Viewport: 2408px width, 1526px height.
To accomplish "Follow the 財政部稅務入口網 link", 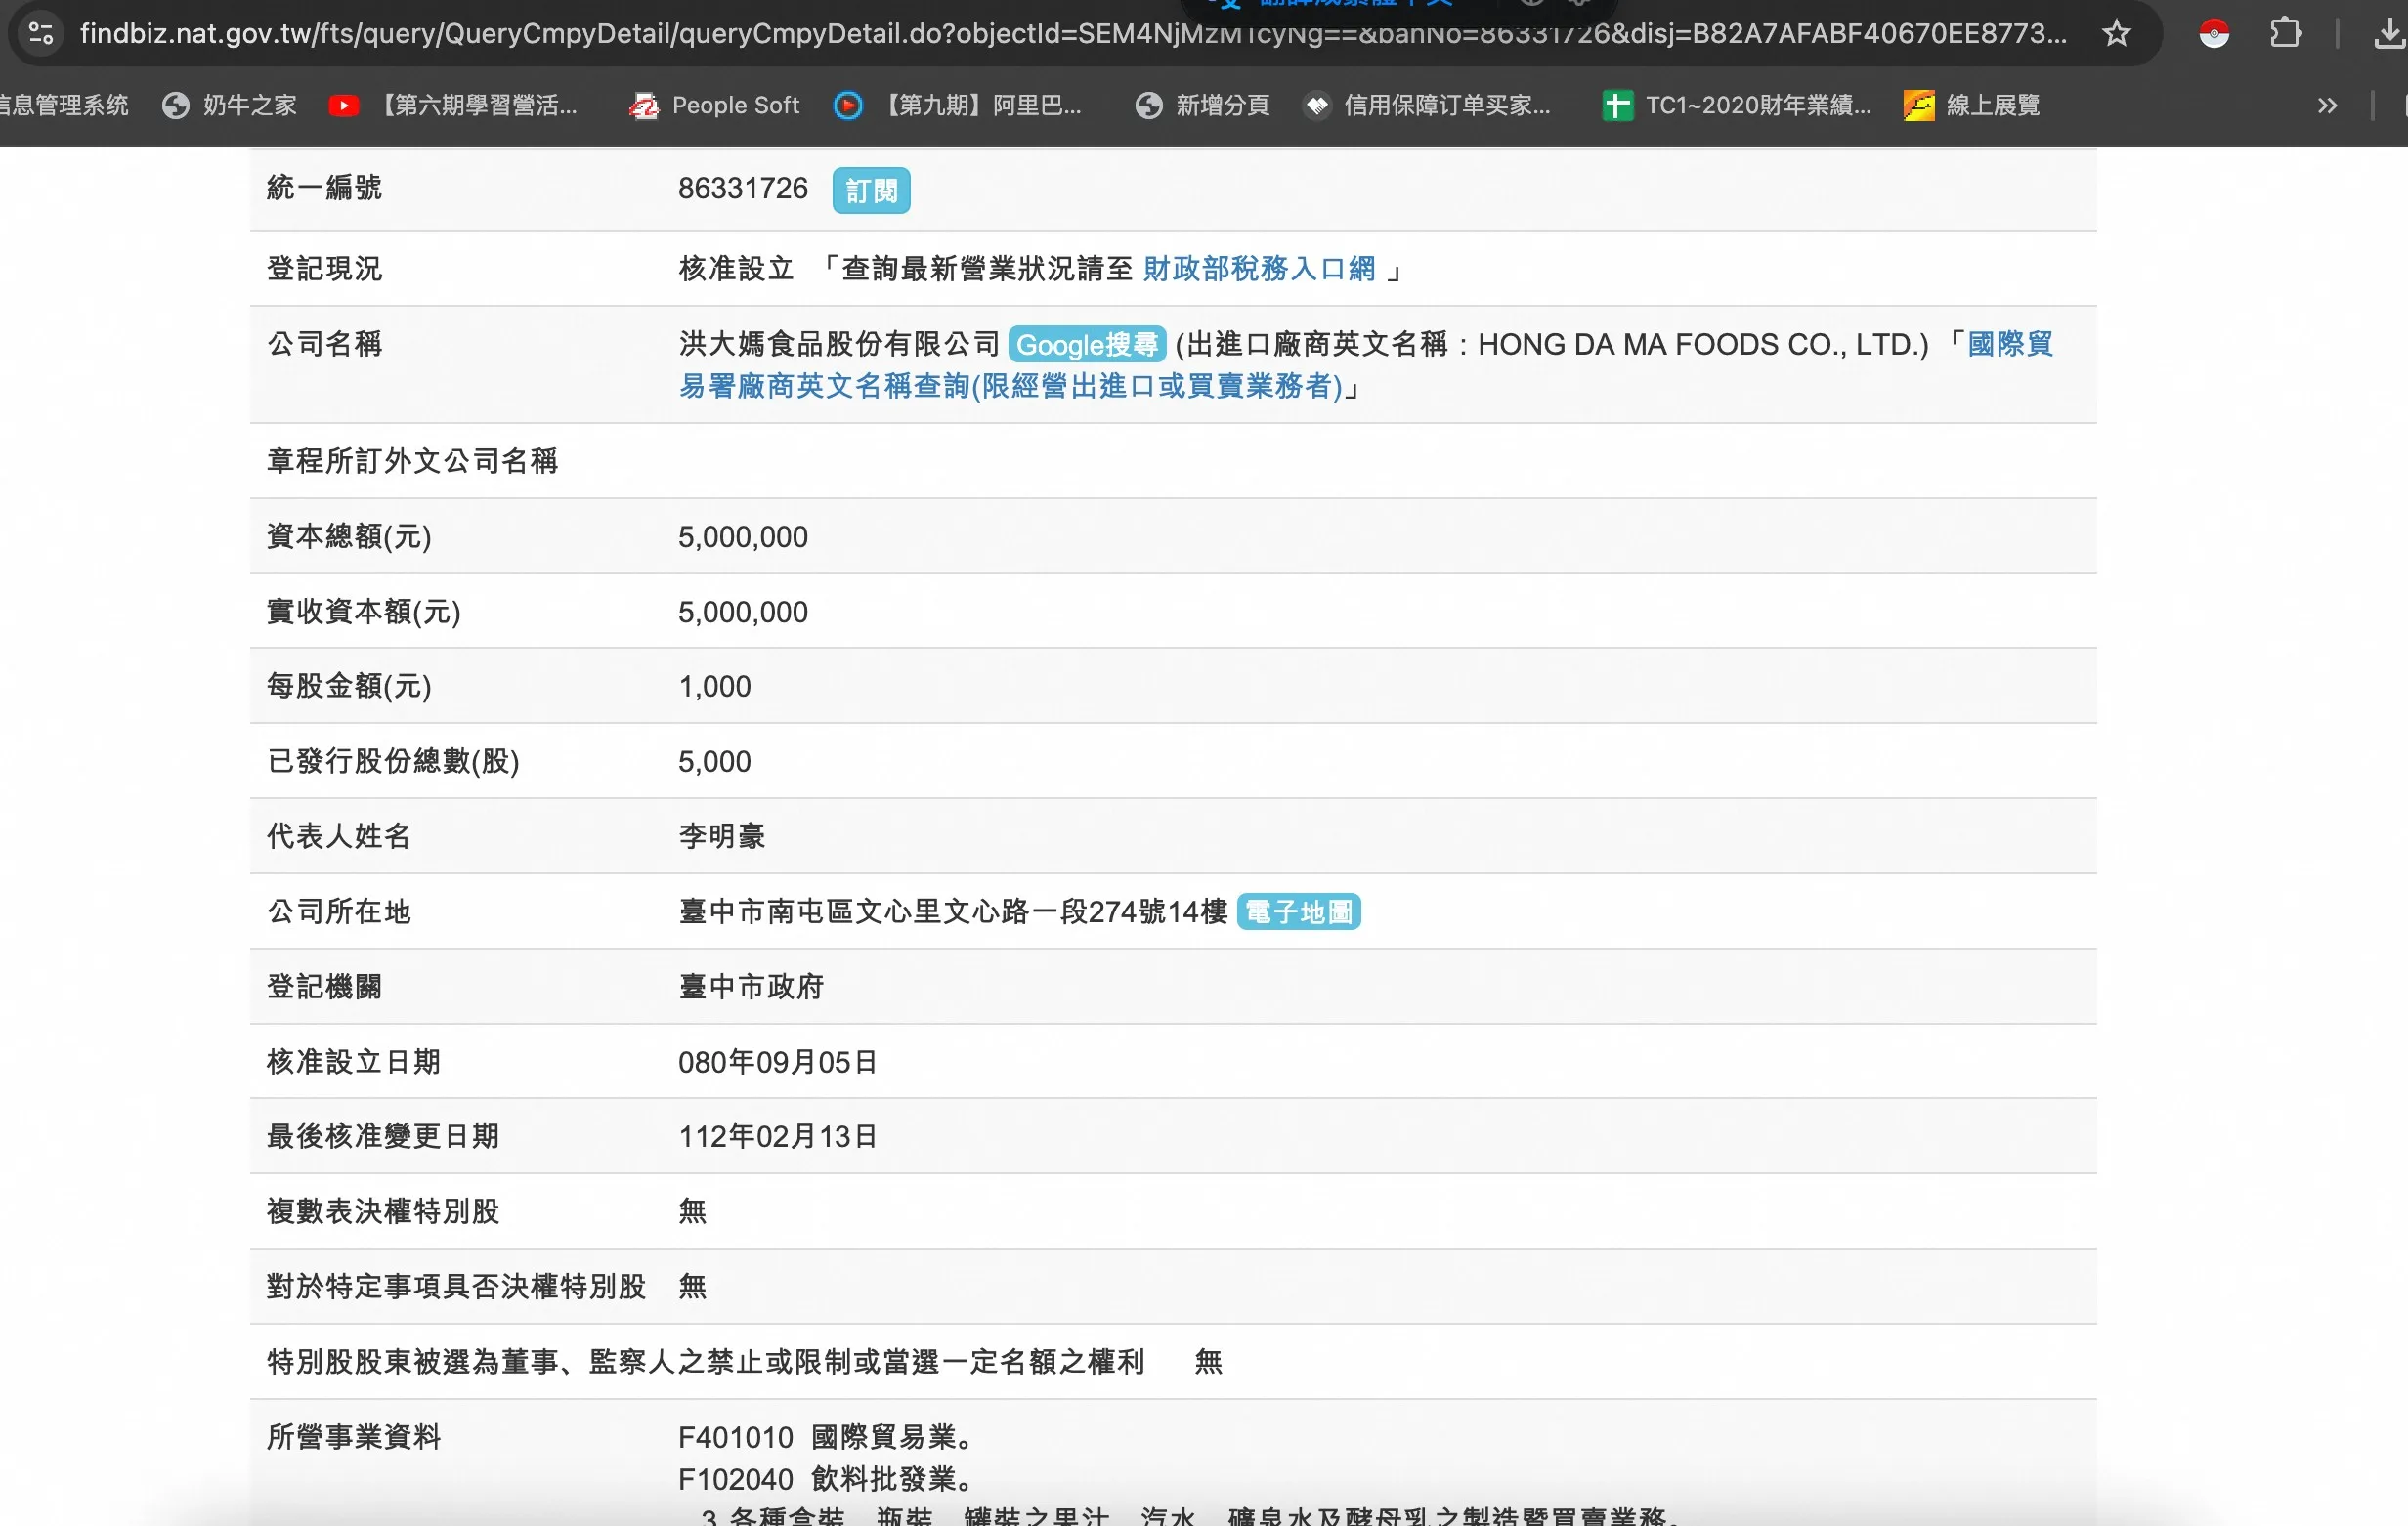I will pyautogui.click(x=1259, y=268).
